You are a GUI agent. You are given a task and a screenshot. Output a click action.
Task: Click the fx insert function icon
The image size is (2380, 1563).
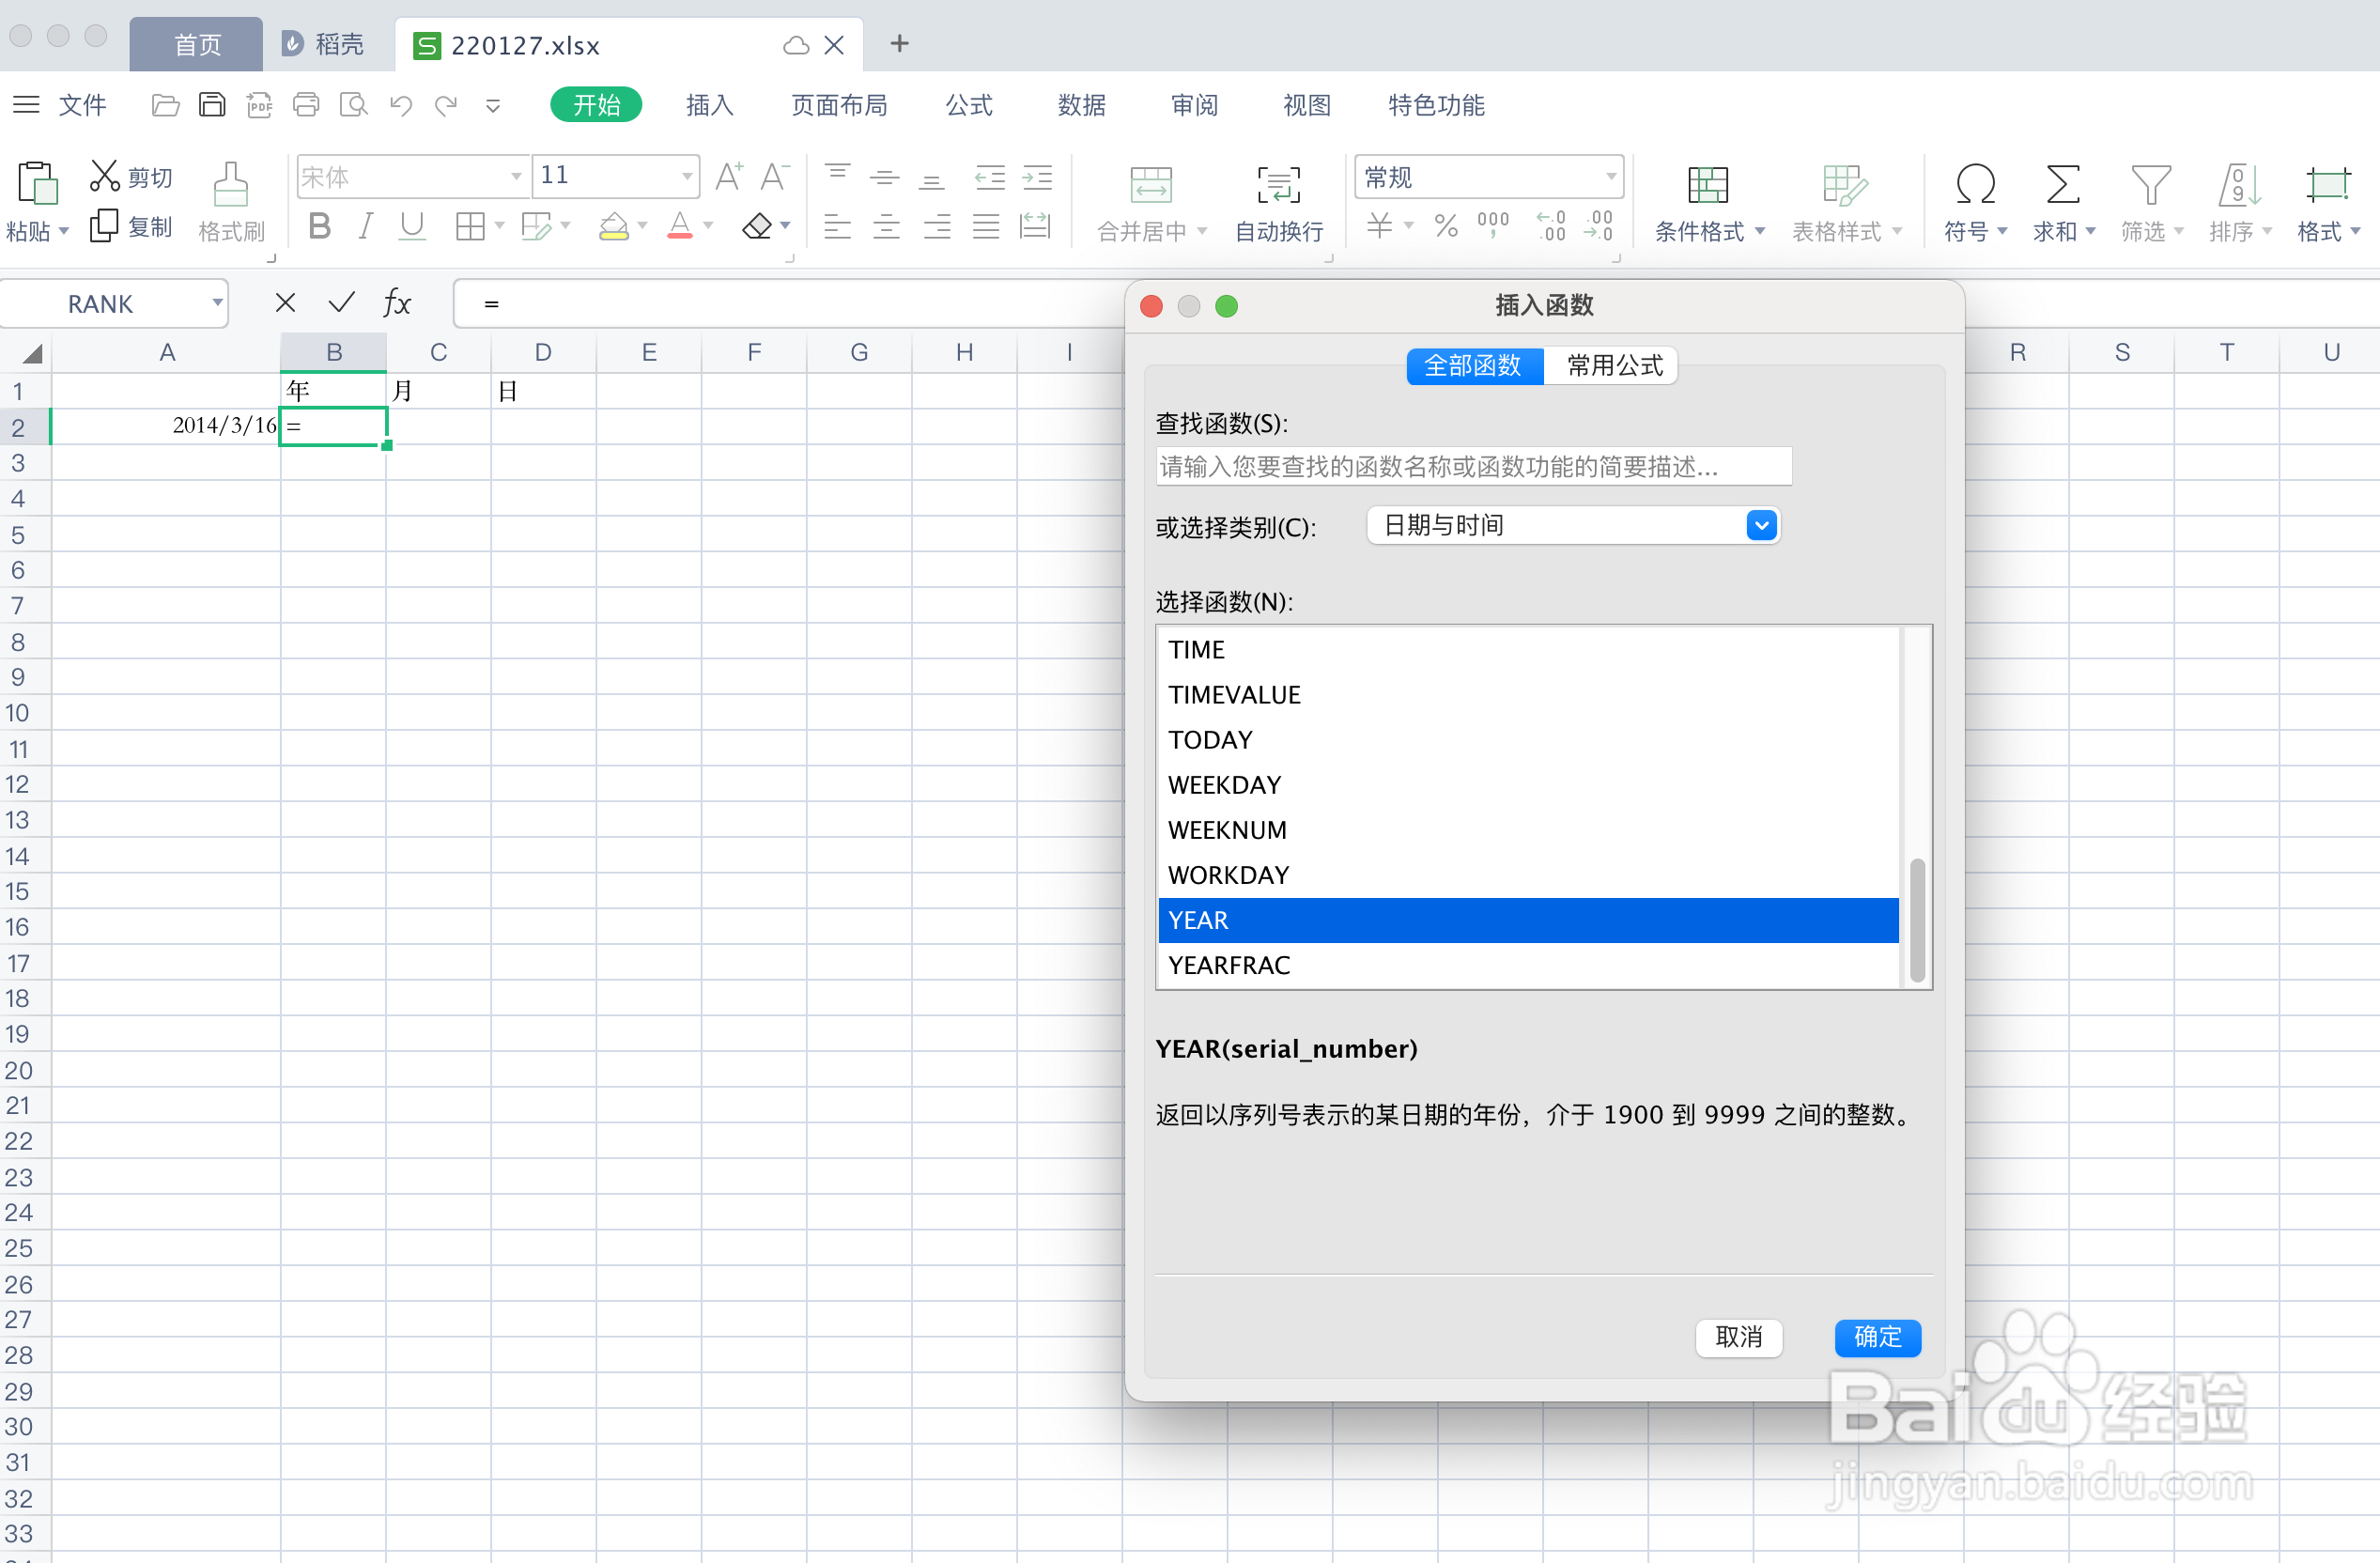(x=397, y=303)
